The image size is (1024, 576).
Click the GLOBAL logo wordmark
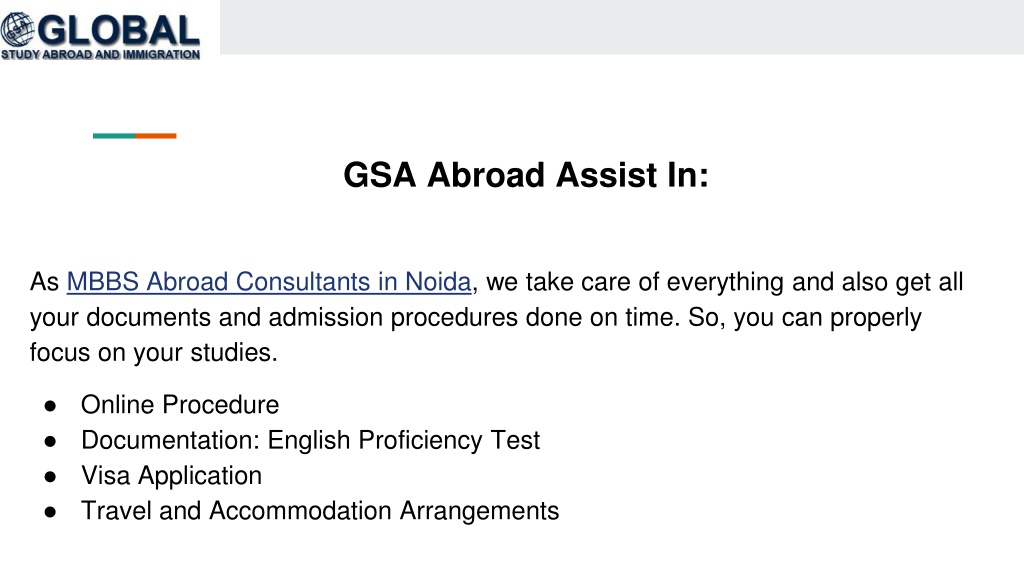(118, 30)
